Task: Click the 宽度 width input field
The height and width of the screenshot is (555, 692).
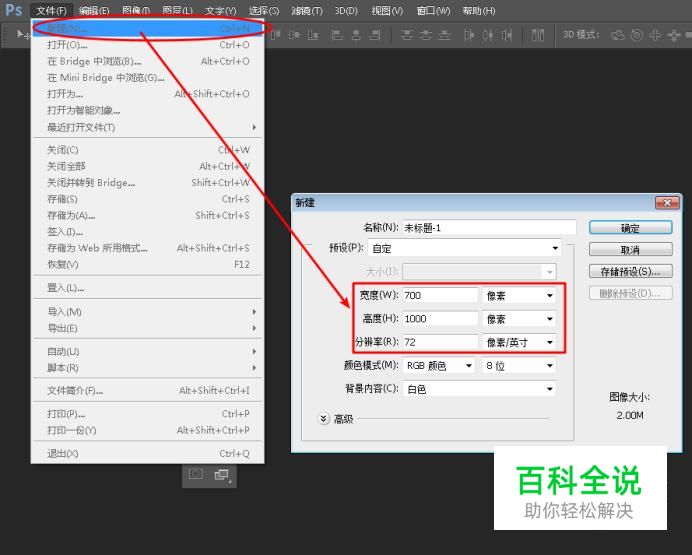Action: tap(440, 295)
